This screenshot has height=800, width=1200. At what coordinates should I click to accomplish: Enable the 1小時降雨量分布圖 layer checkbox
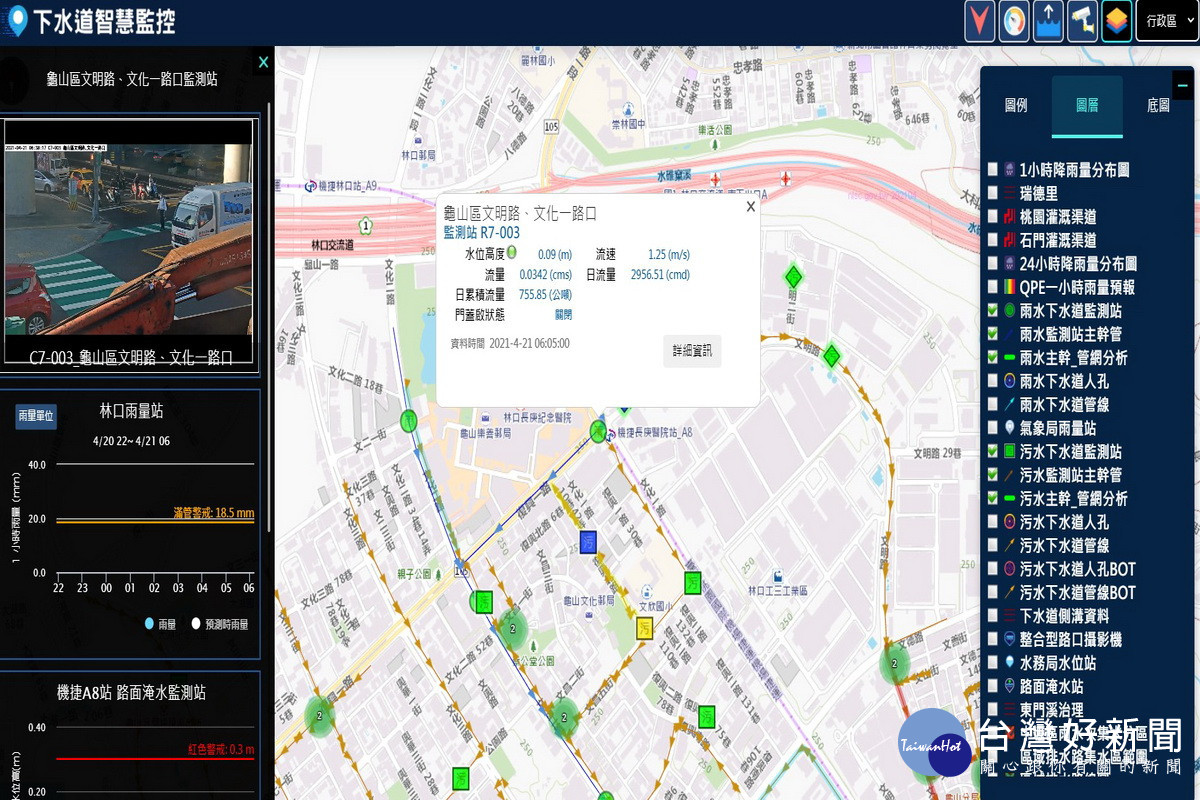coord(992,170)
